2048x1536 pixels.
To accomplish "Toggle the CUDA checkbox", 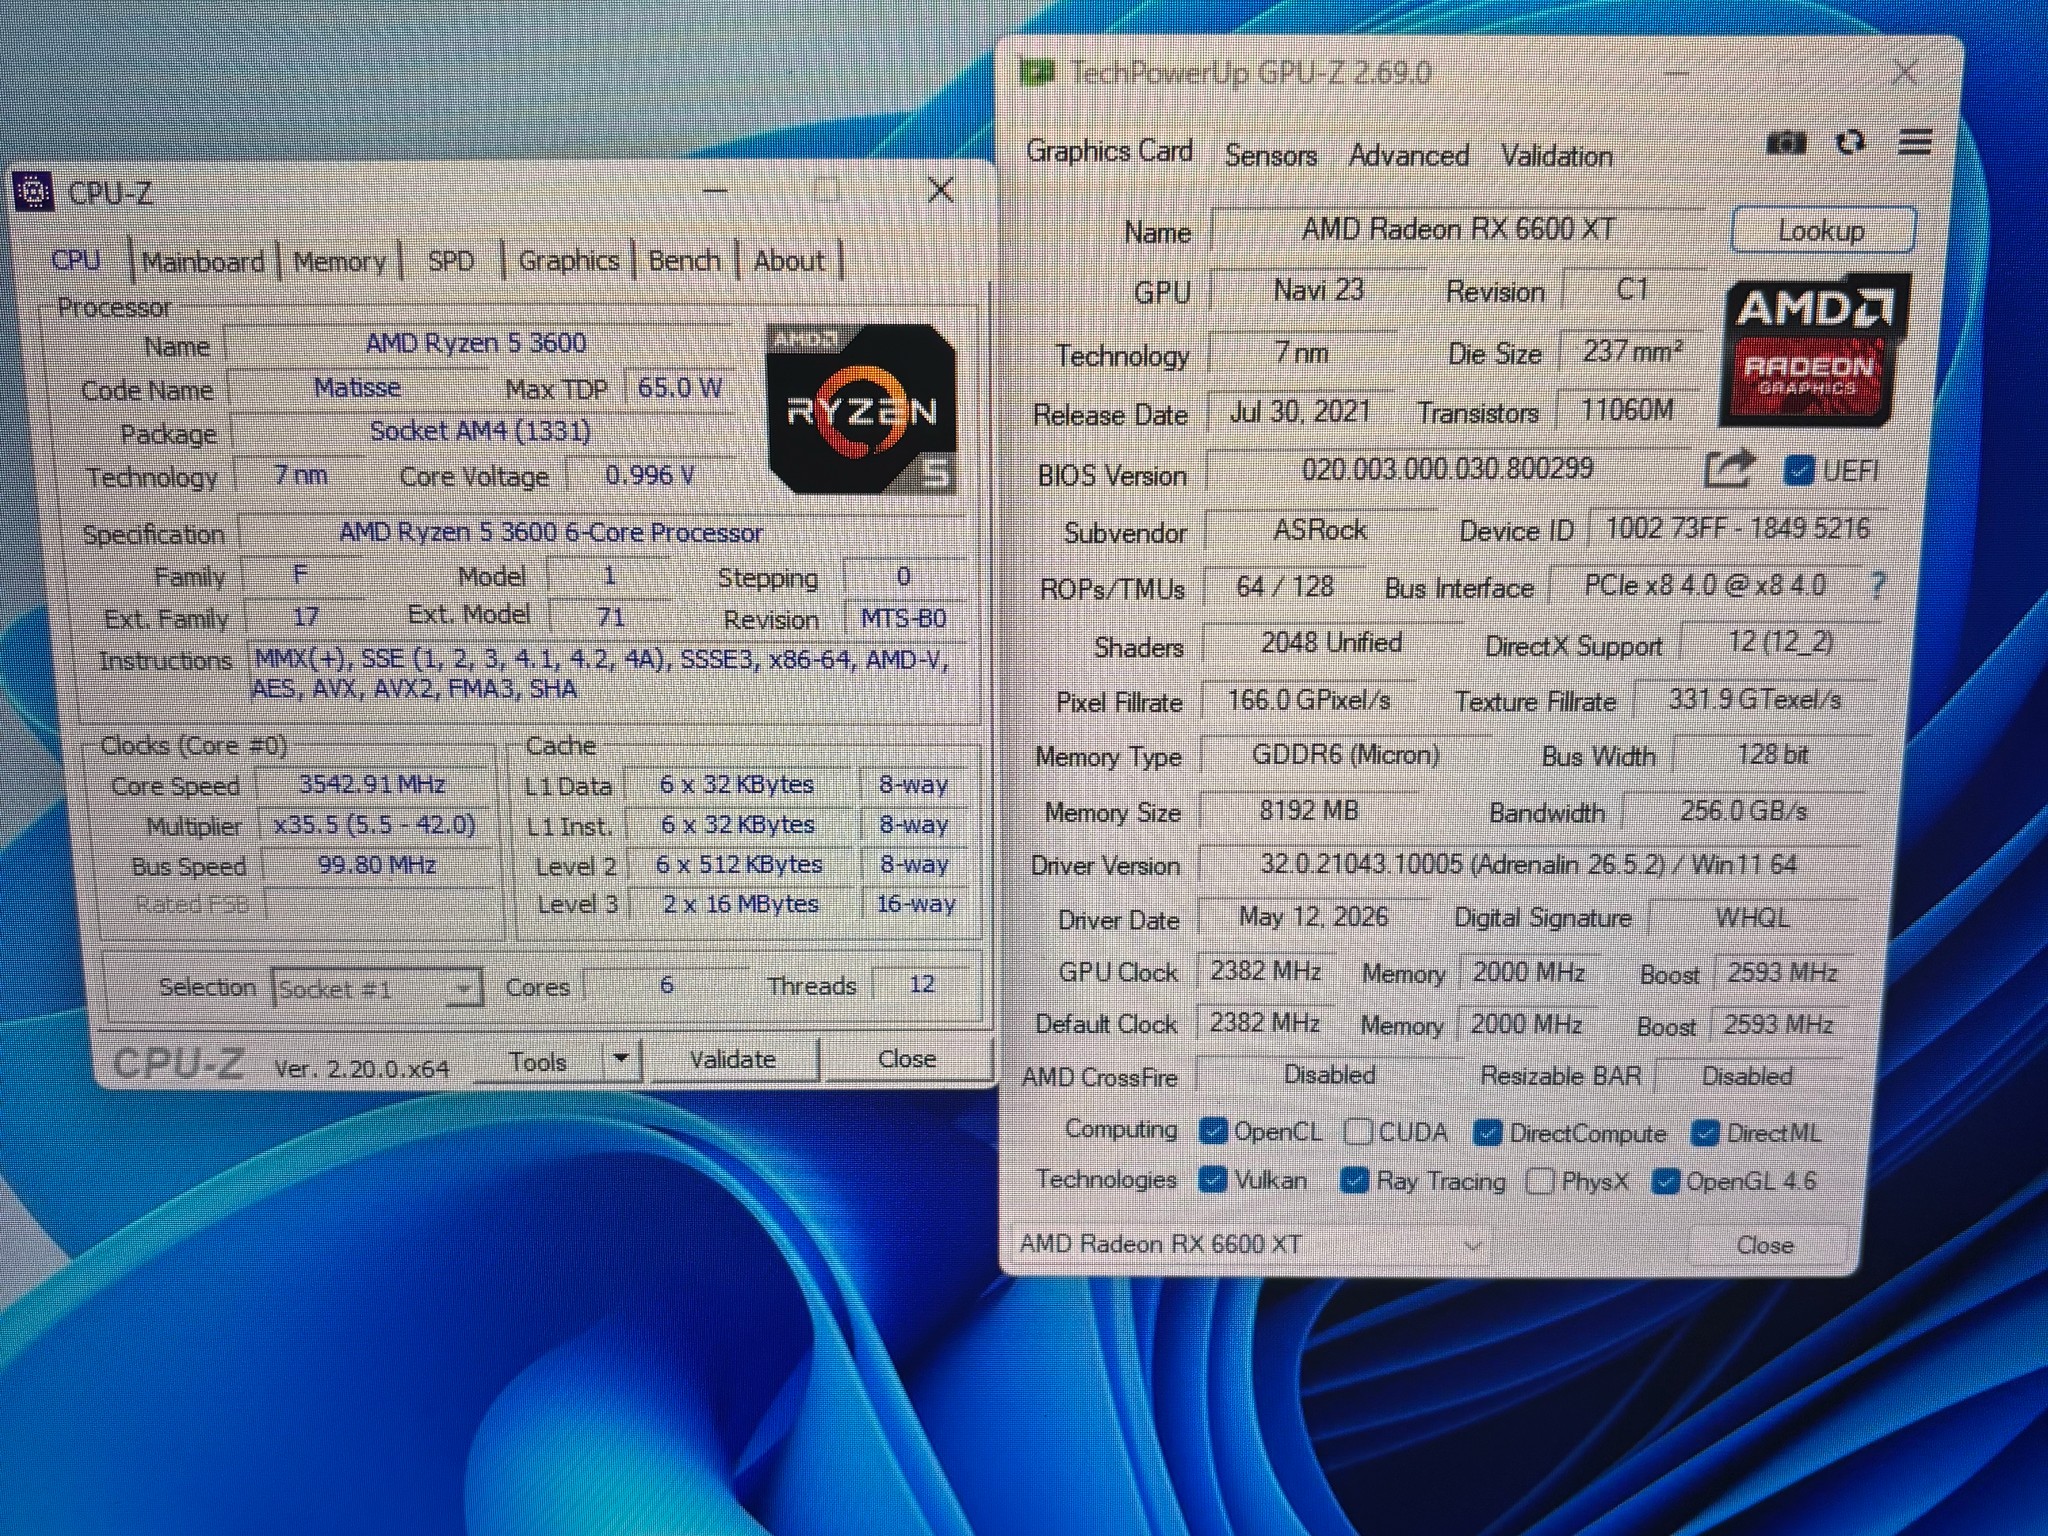I will 1357,1132.
